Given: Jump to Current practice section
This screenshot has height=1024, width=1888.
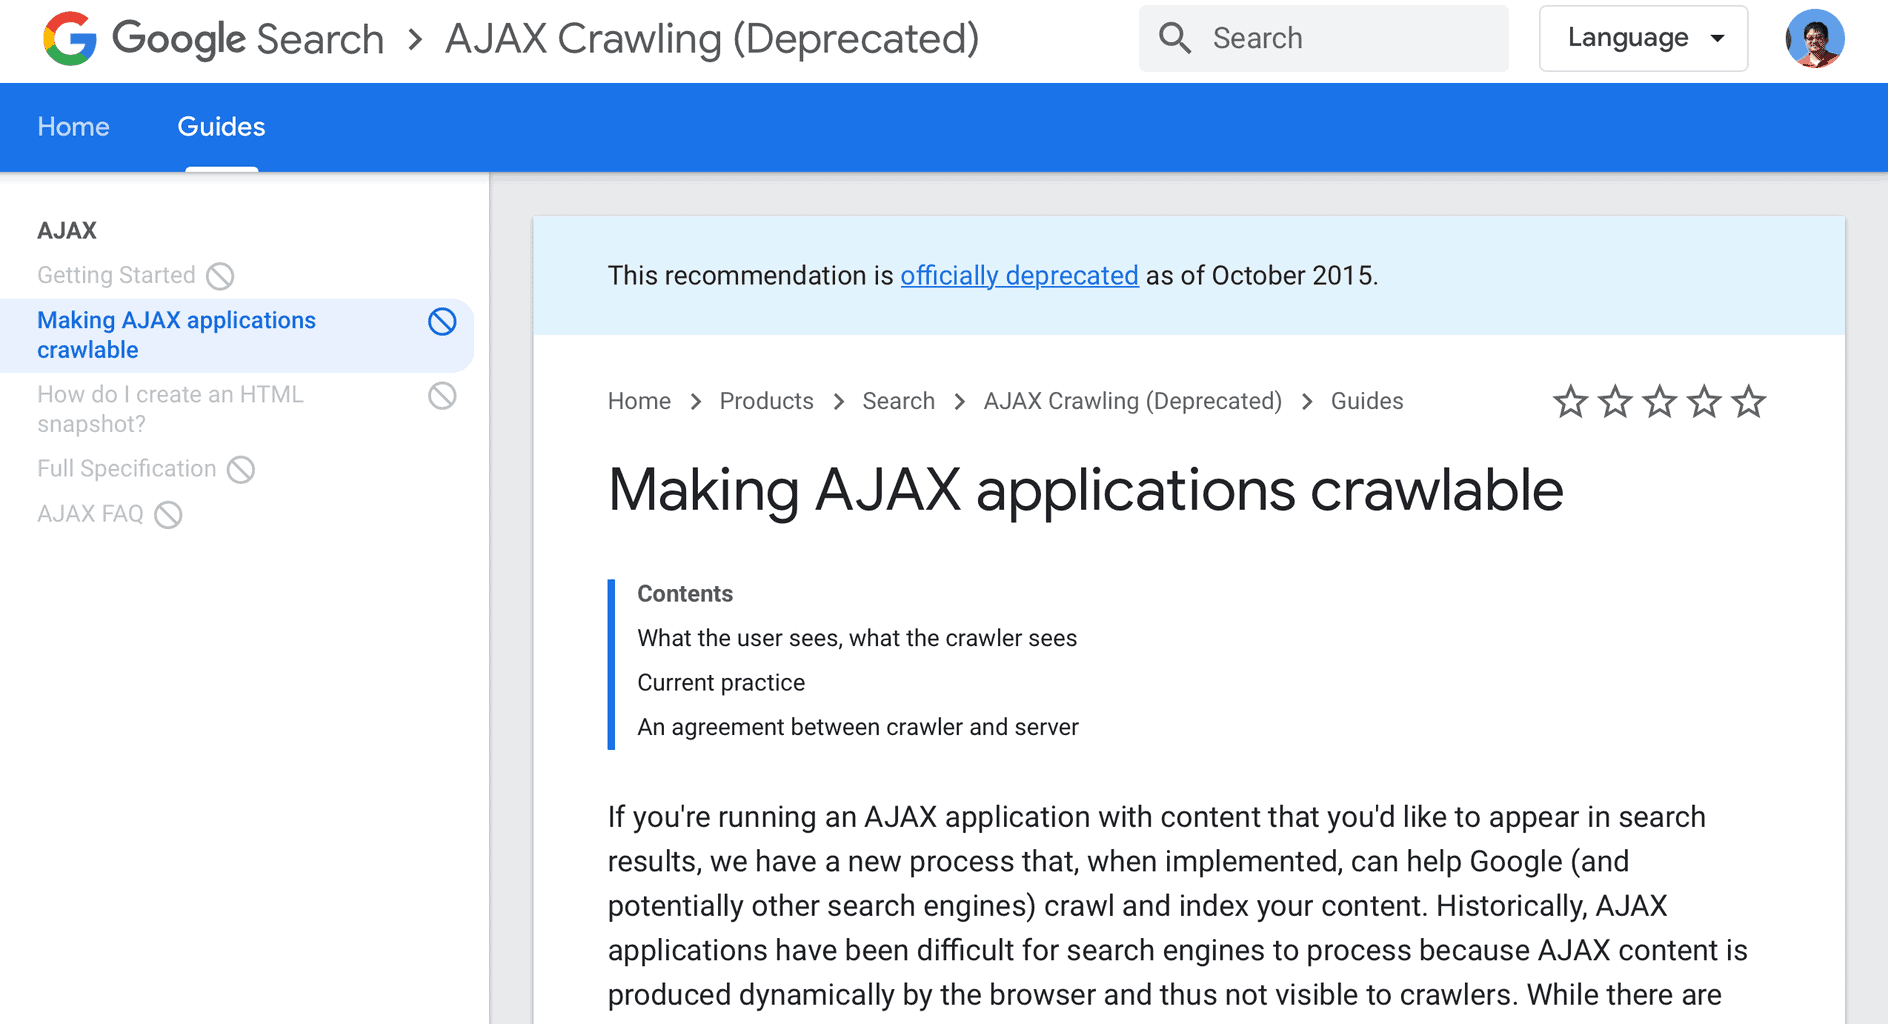Looking at the screenshot, I should 721,683.
